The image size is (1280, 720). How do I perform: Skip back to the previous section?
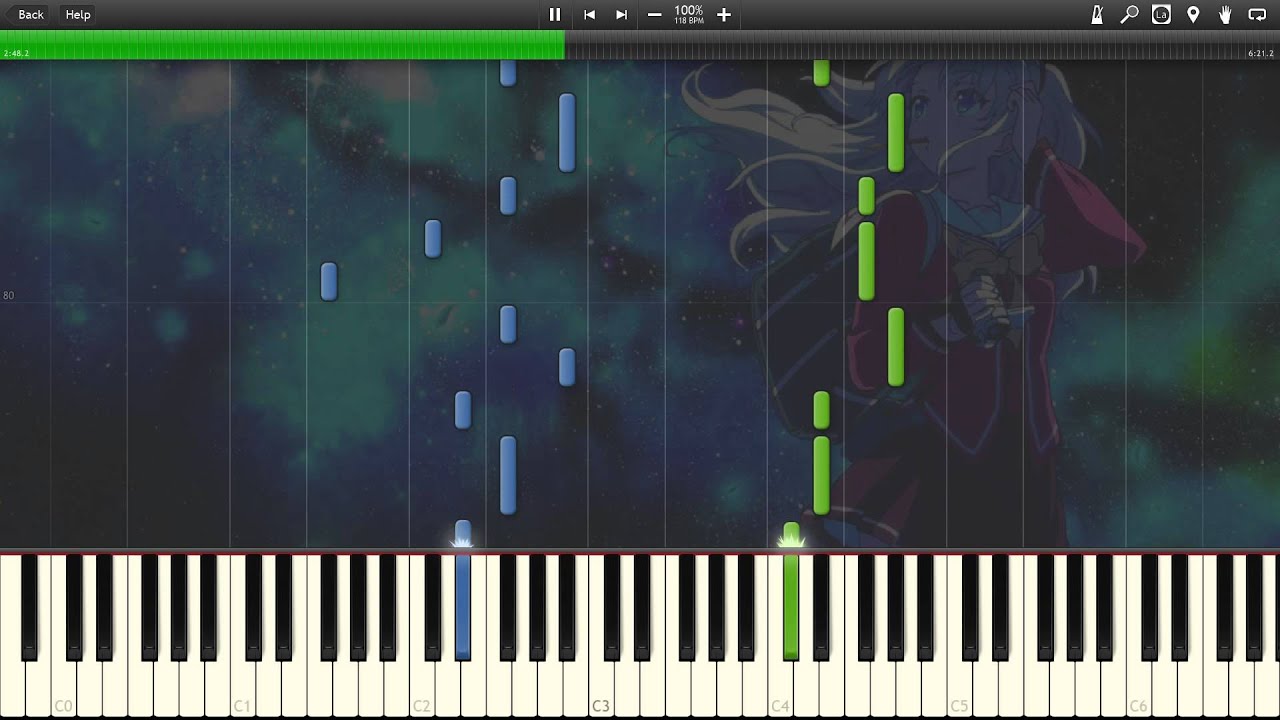pos(589,14)
